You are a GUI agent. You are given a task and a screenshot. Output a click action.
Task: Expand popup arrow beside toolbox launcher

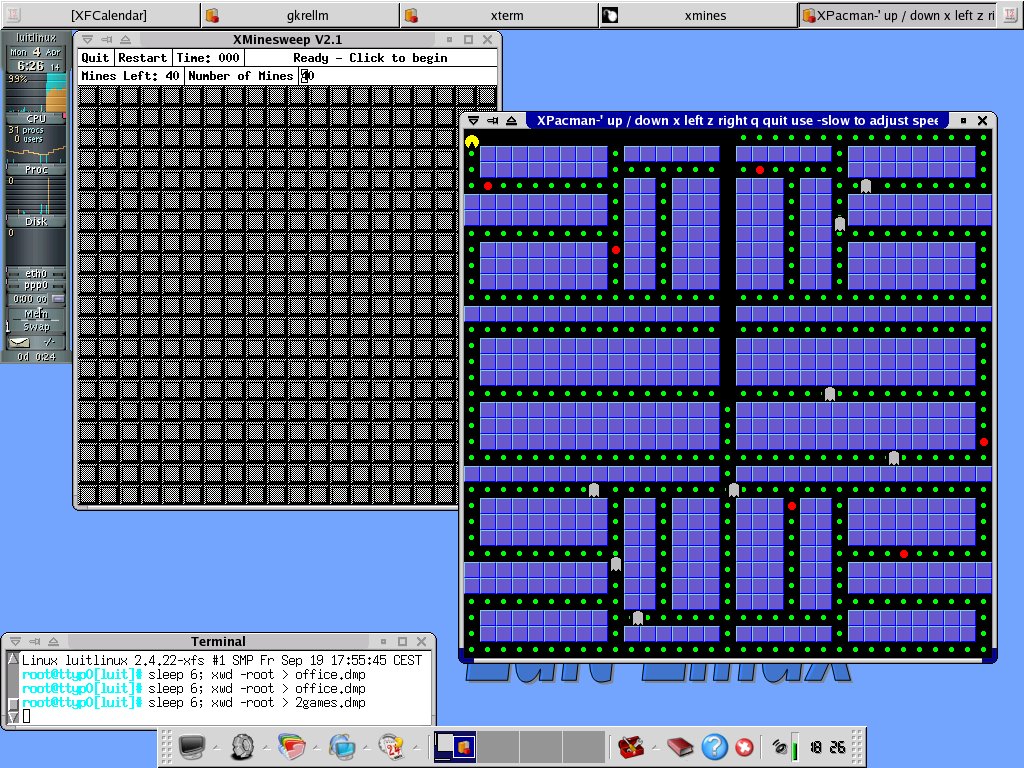(x=655, y=748)
